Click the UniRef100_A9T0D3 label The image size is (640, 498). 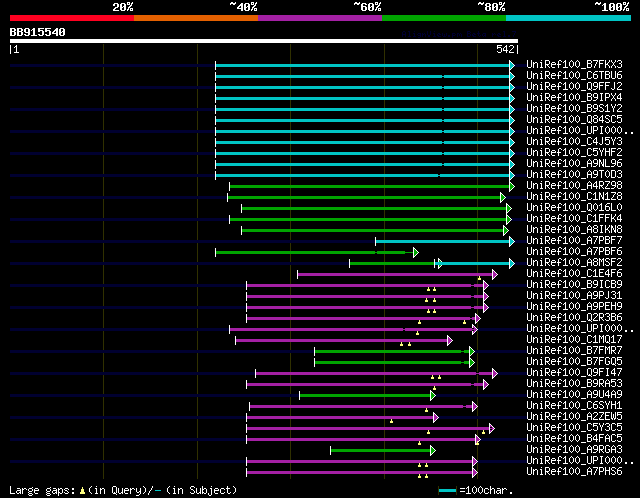point(574,175)
